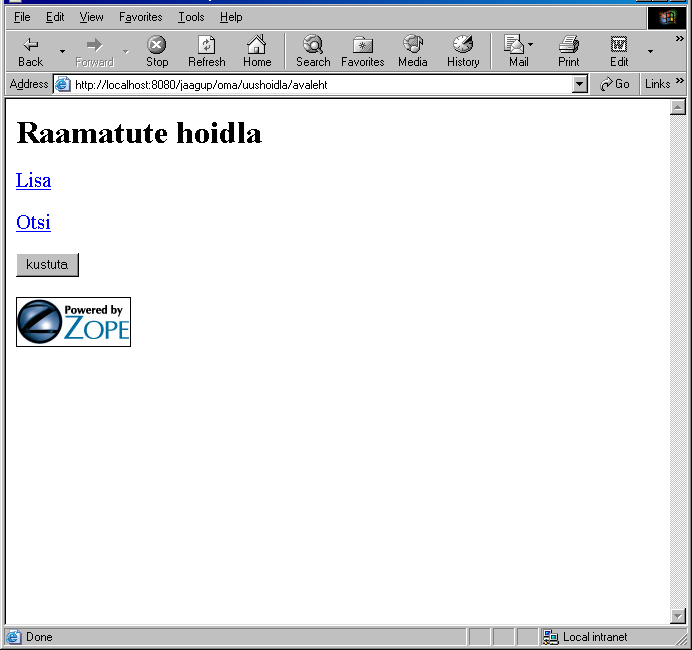Image resolution: width=692 pixels, height=650 pixels.
Task: Open the Forward history dropdown arrow
Action: click(126, 51)
